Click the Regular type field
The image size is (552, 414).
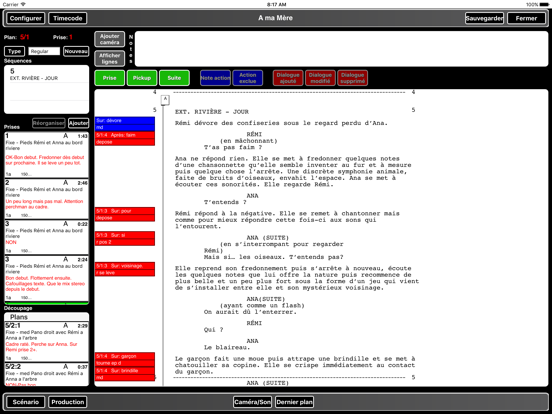coord(44,51)
